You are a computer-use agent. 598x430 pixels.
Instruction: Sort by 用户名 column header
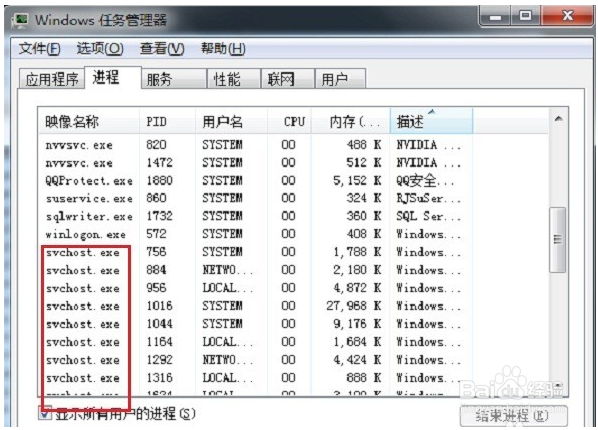click(231, 122)
